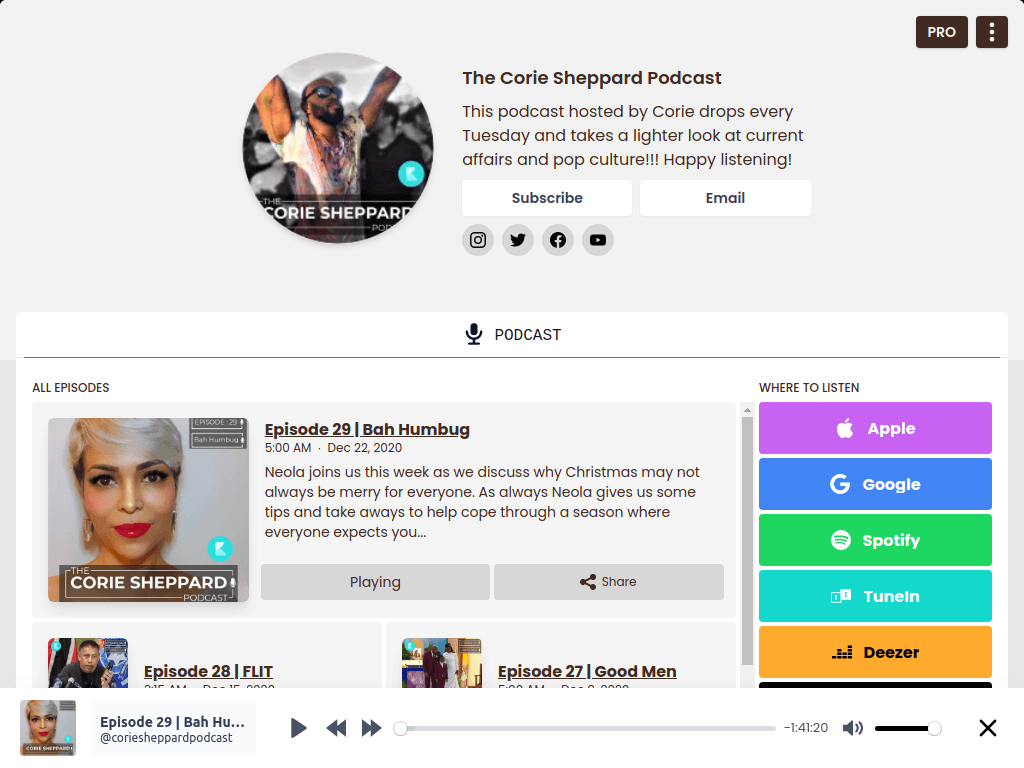The height and width of the screenshot is (768, 1024).
Task: Rewind the episode in the player
Action: click(336, 728)
